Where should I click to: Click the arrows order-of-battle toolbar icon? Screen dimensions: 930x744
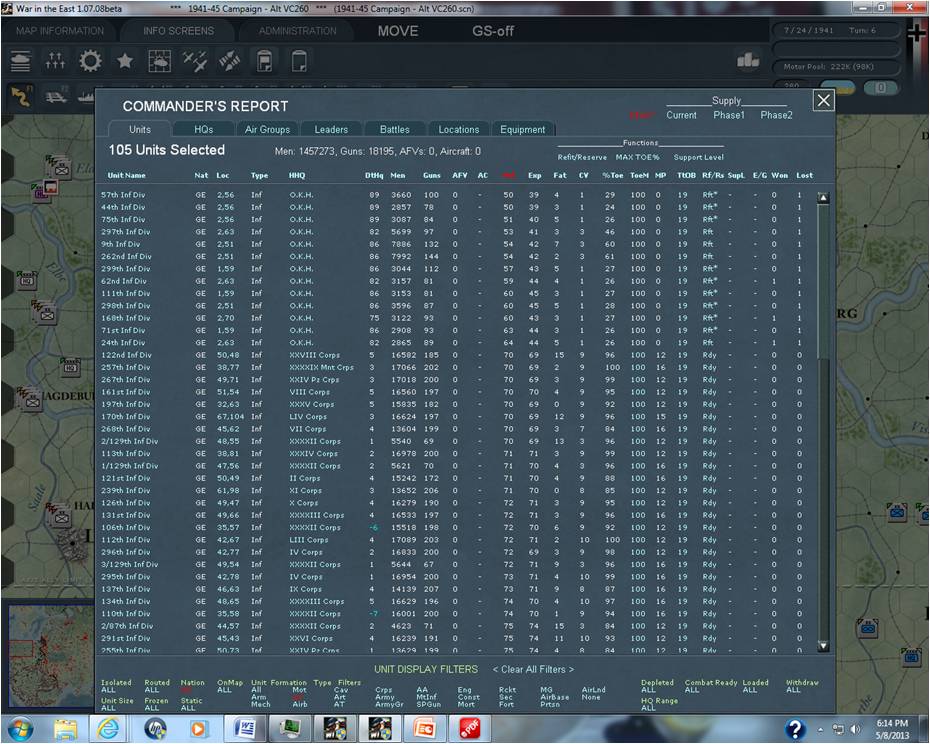pyautogui.click(x=55, y=61)
